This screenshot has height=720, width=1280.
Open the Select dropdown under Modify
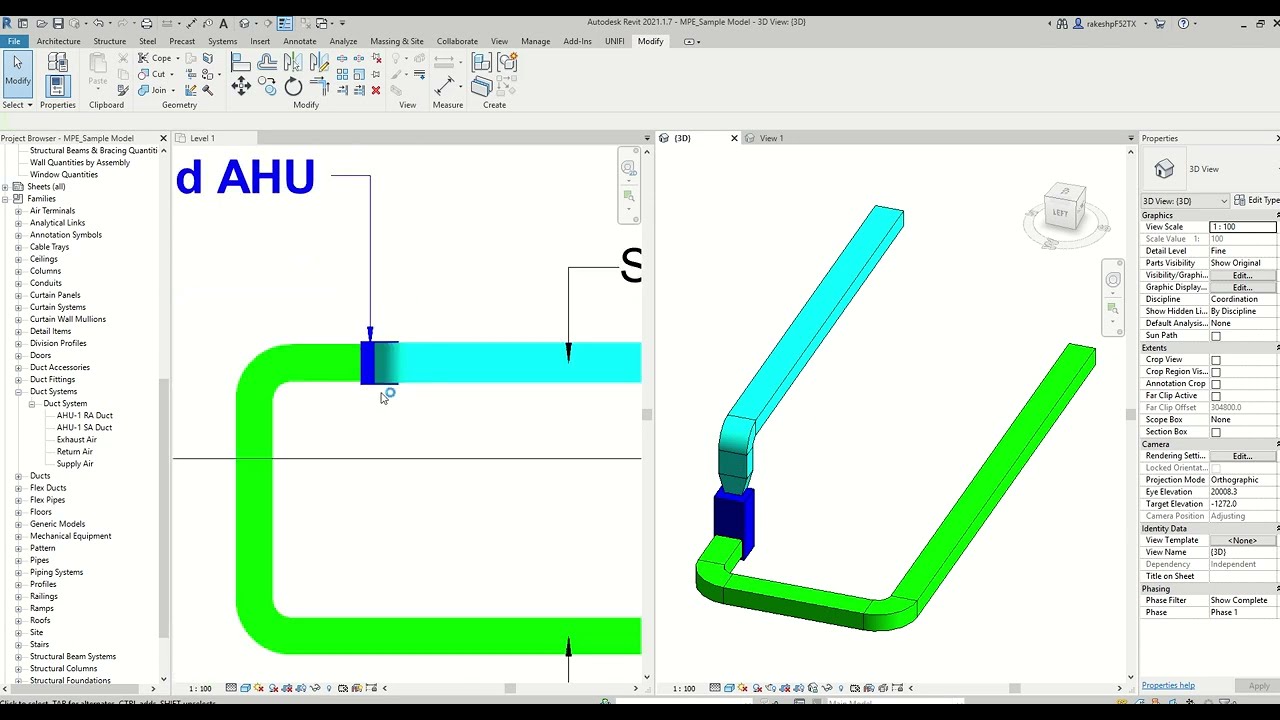(x=17, y=105)
